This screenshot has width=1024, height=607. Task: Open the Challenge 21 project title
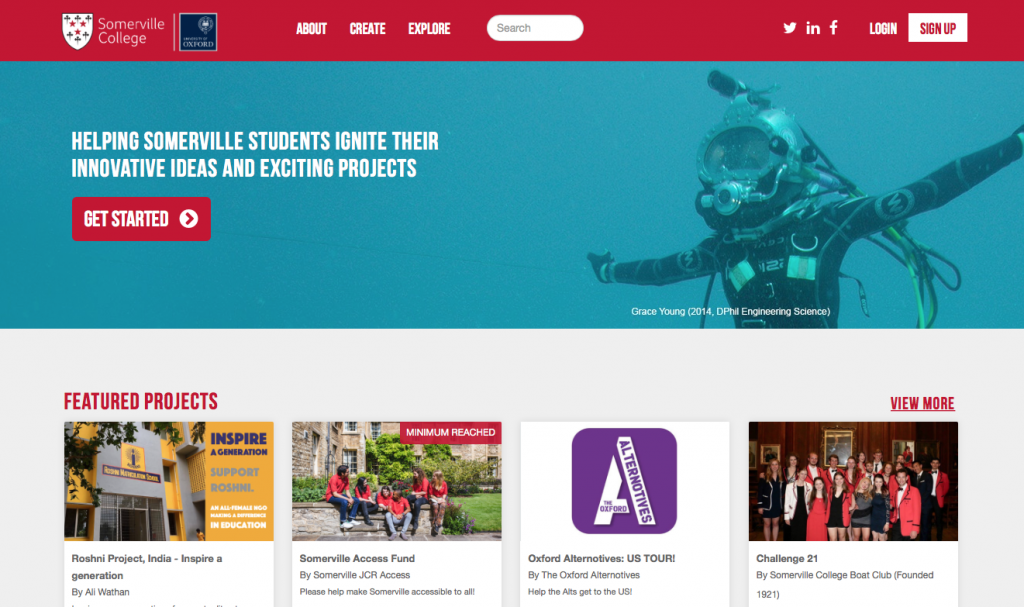[787, 559]
